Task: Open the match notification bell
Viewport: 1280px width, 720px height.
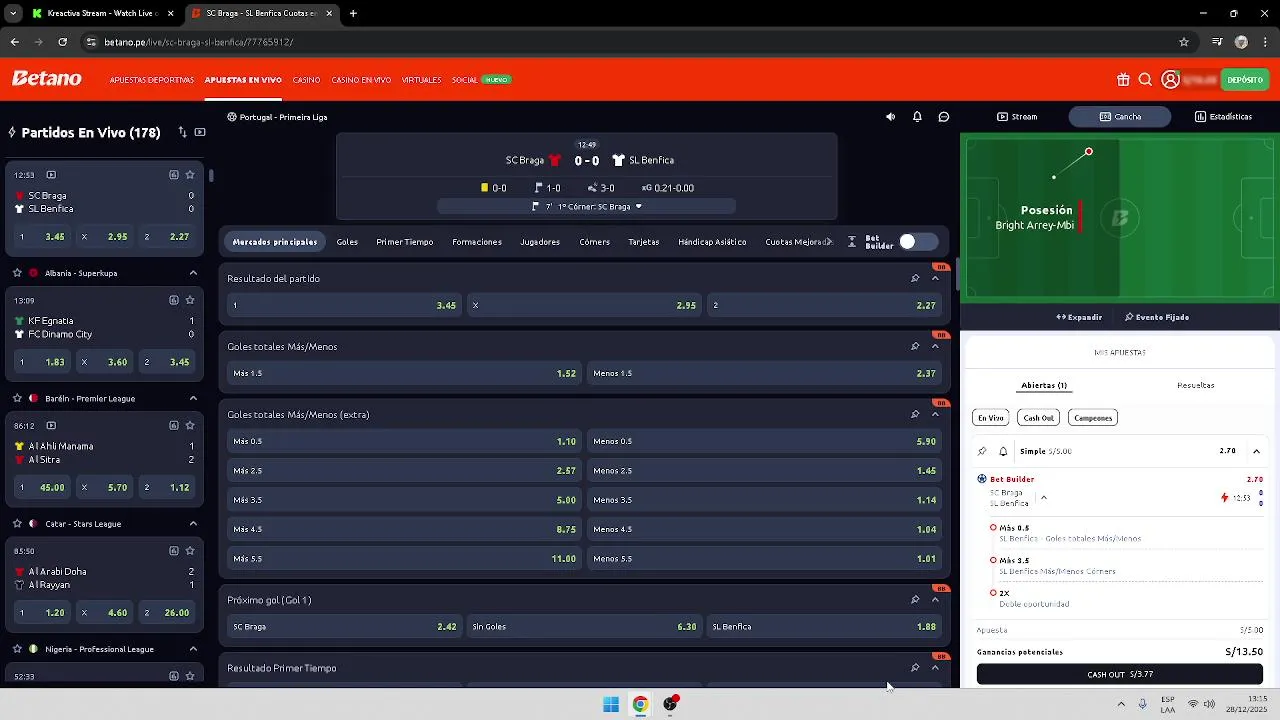Action: pos(917,117)
